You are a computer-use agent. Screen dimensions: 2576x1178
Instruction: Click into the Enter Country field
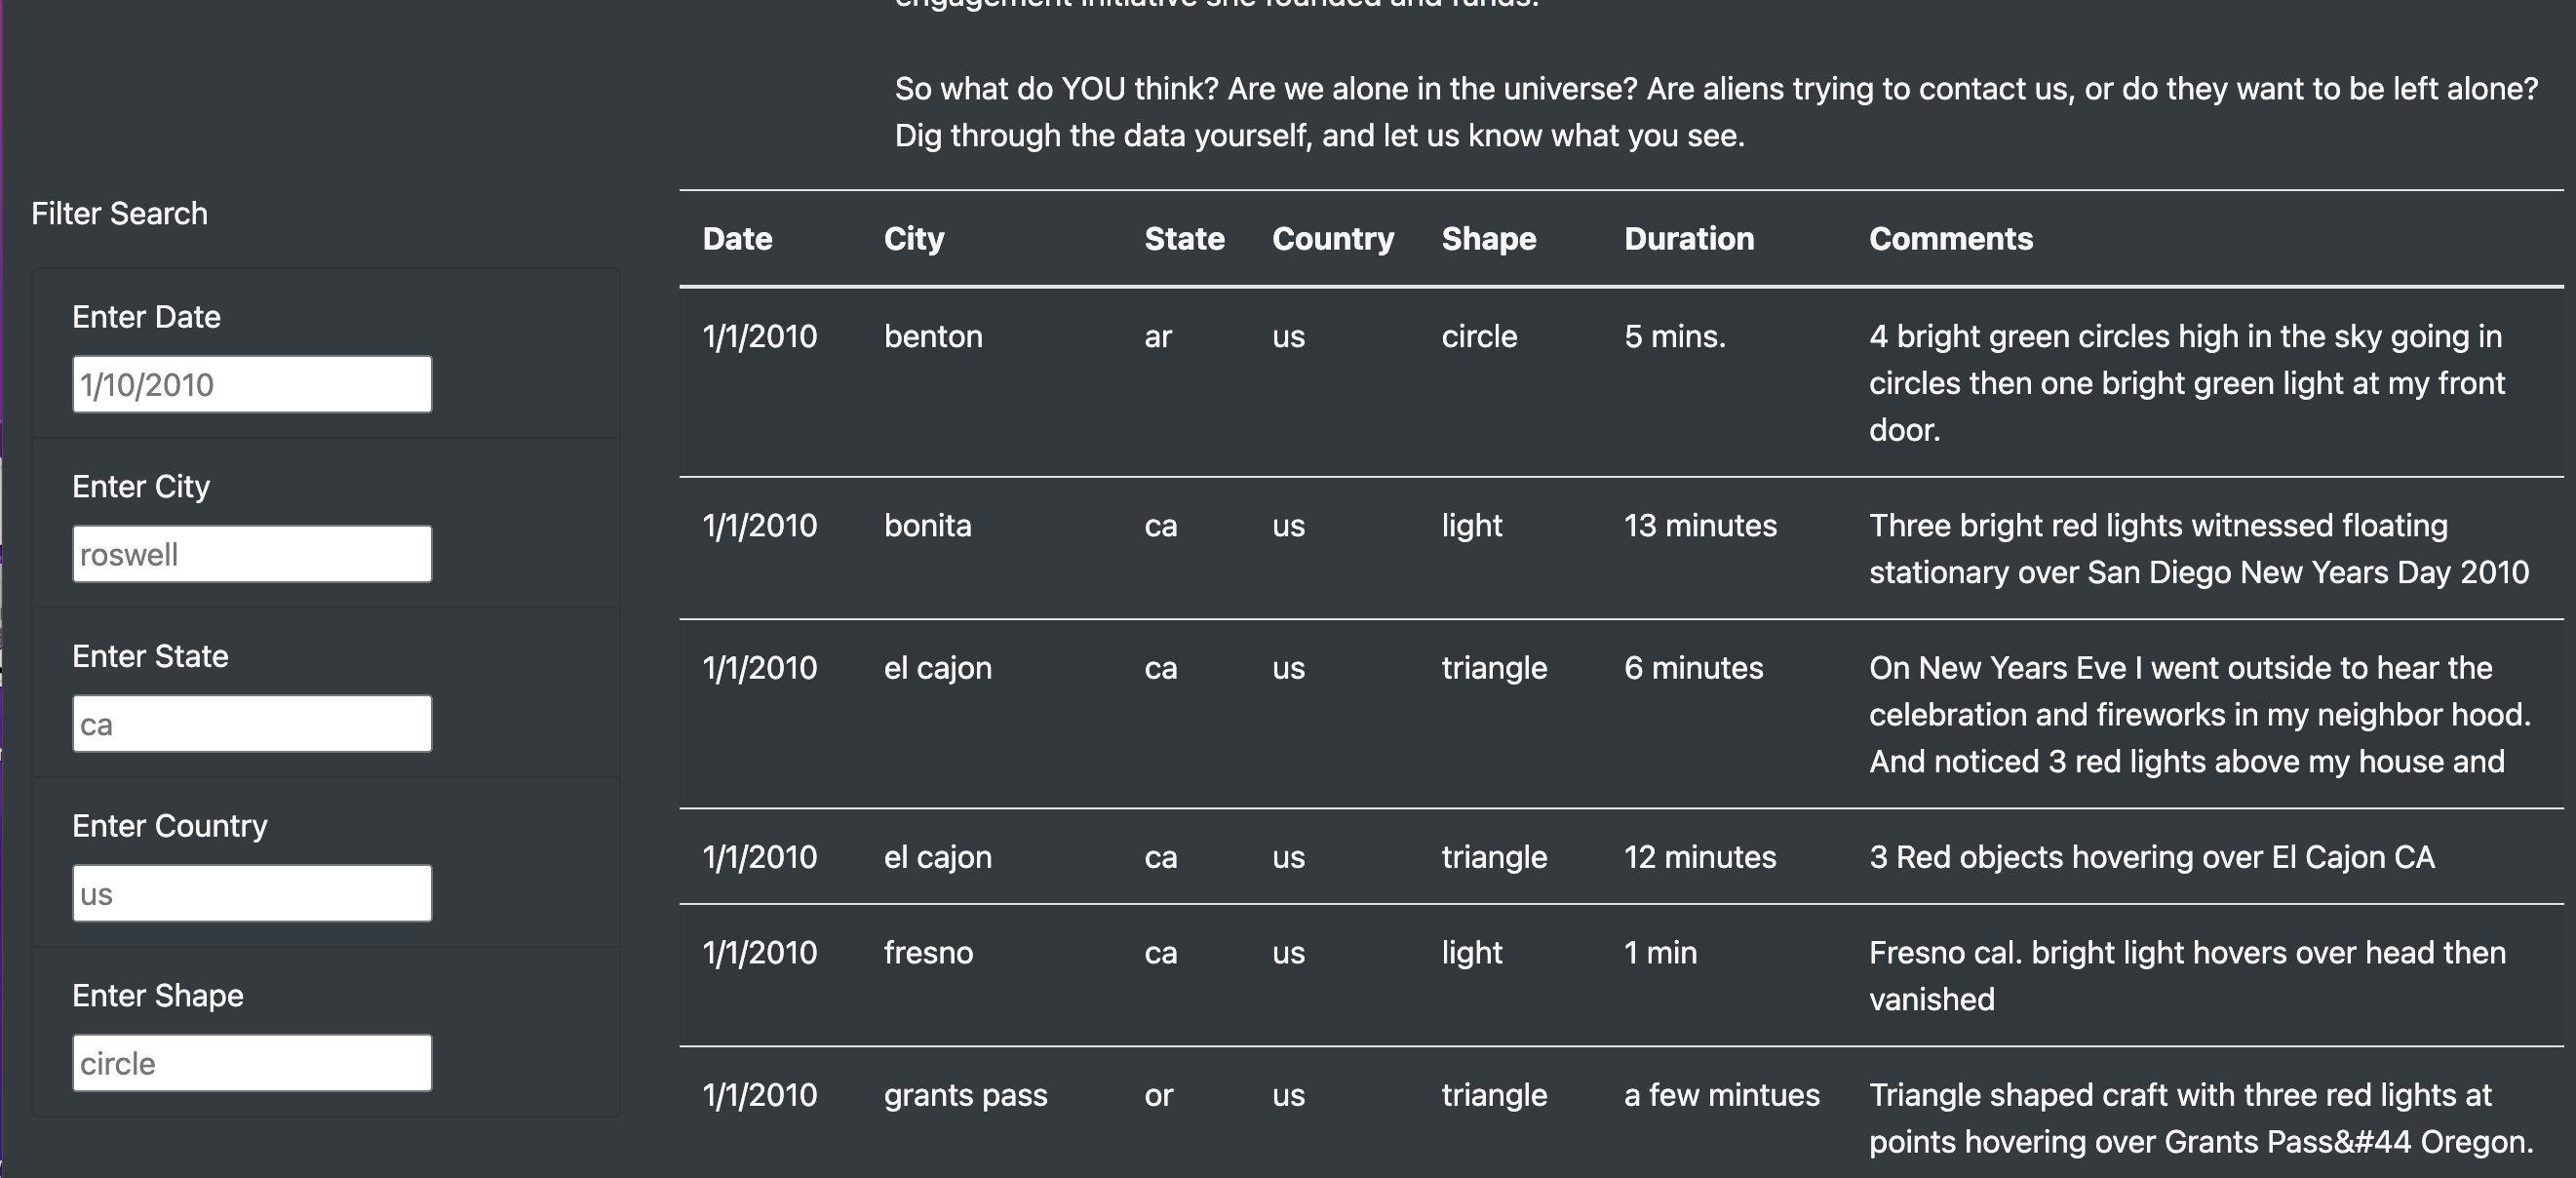252,893
